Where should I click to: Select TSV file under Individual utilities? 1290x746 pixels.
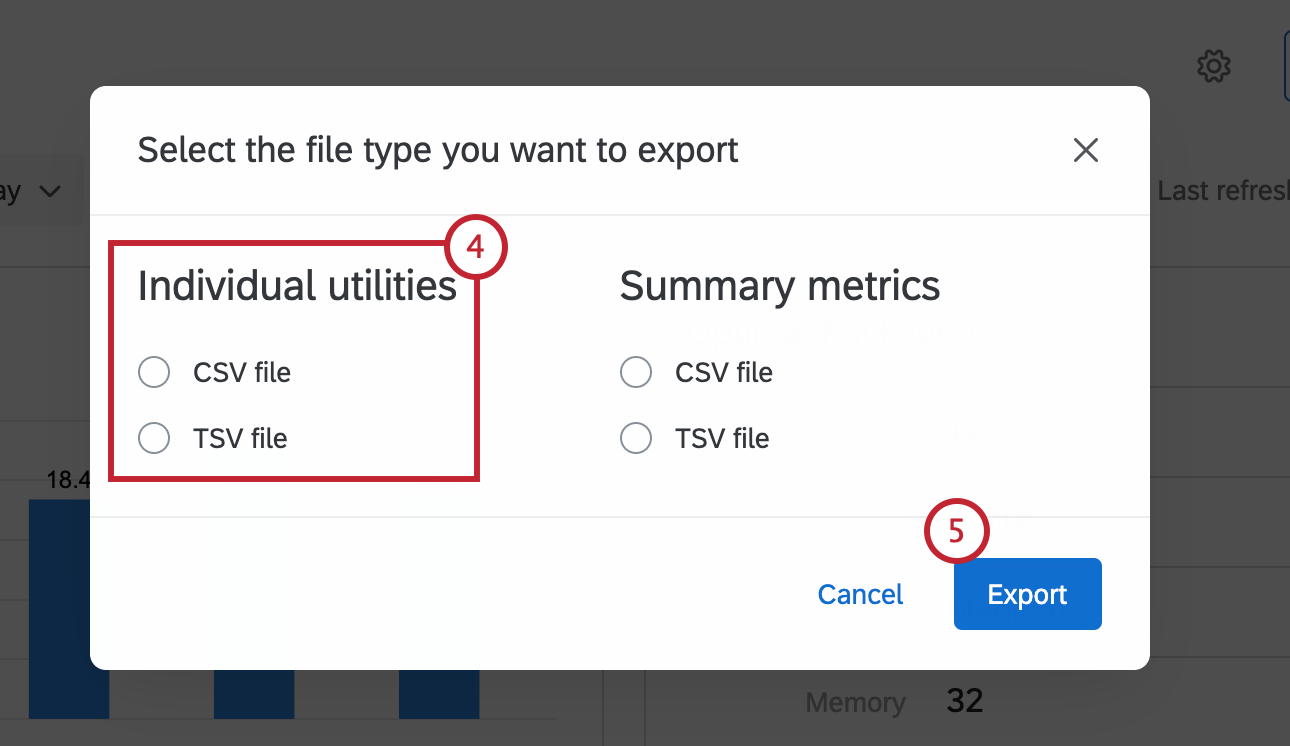(x=154, y=438)
